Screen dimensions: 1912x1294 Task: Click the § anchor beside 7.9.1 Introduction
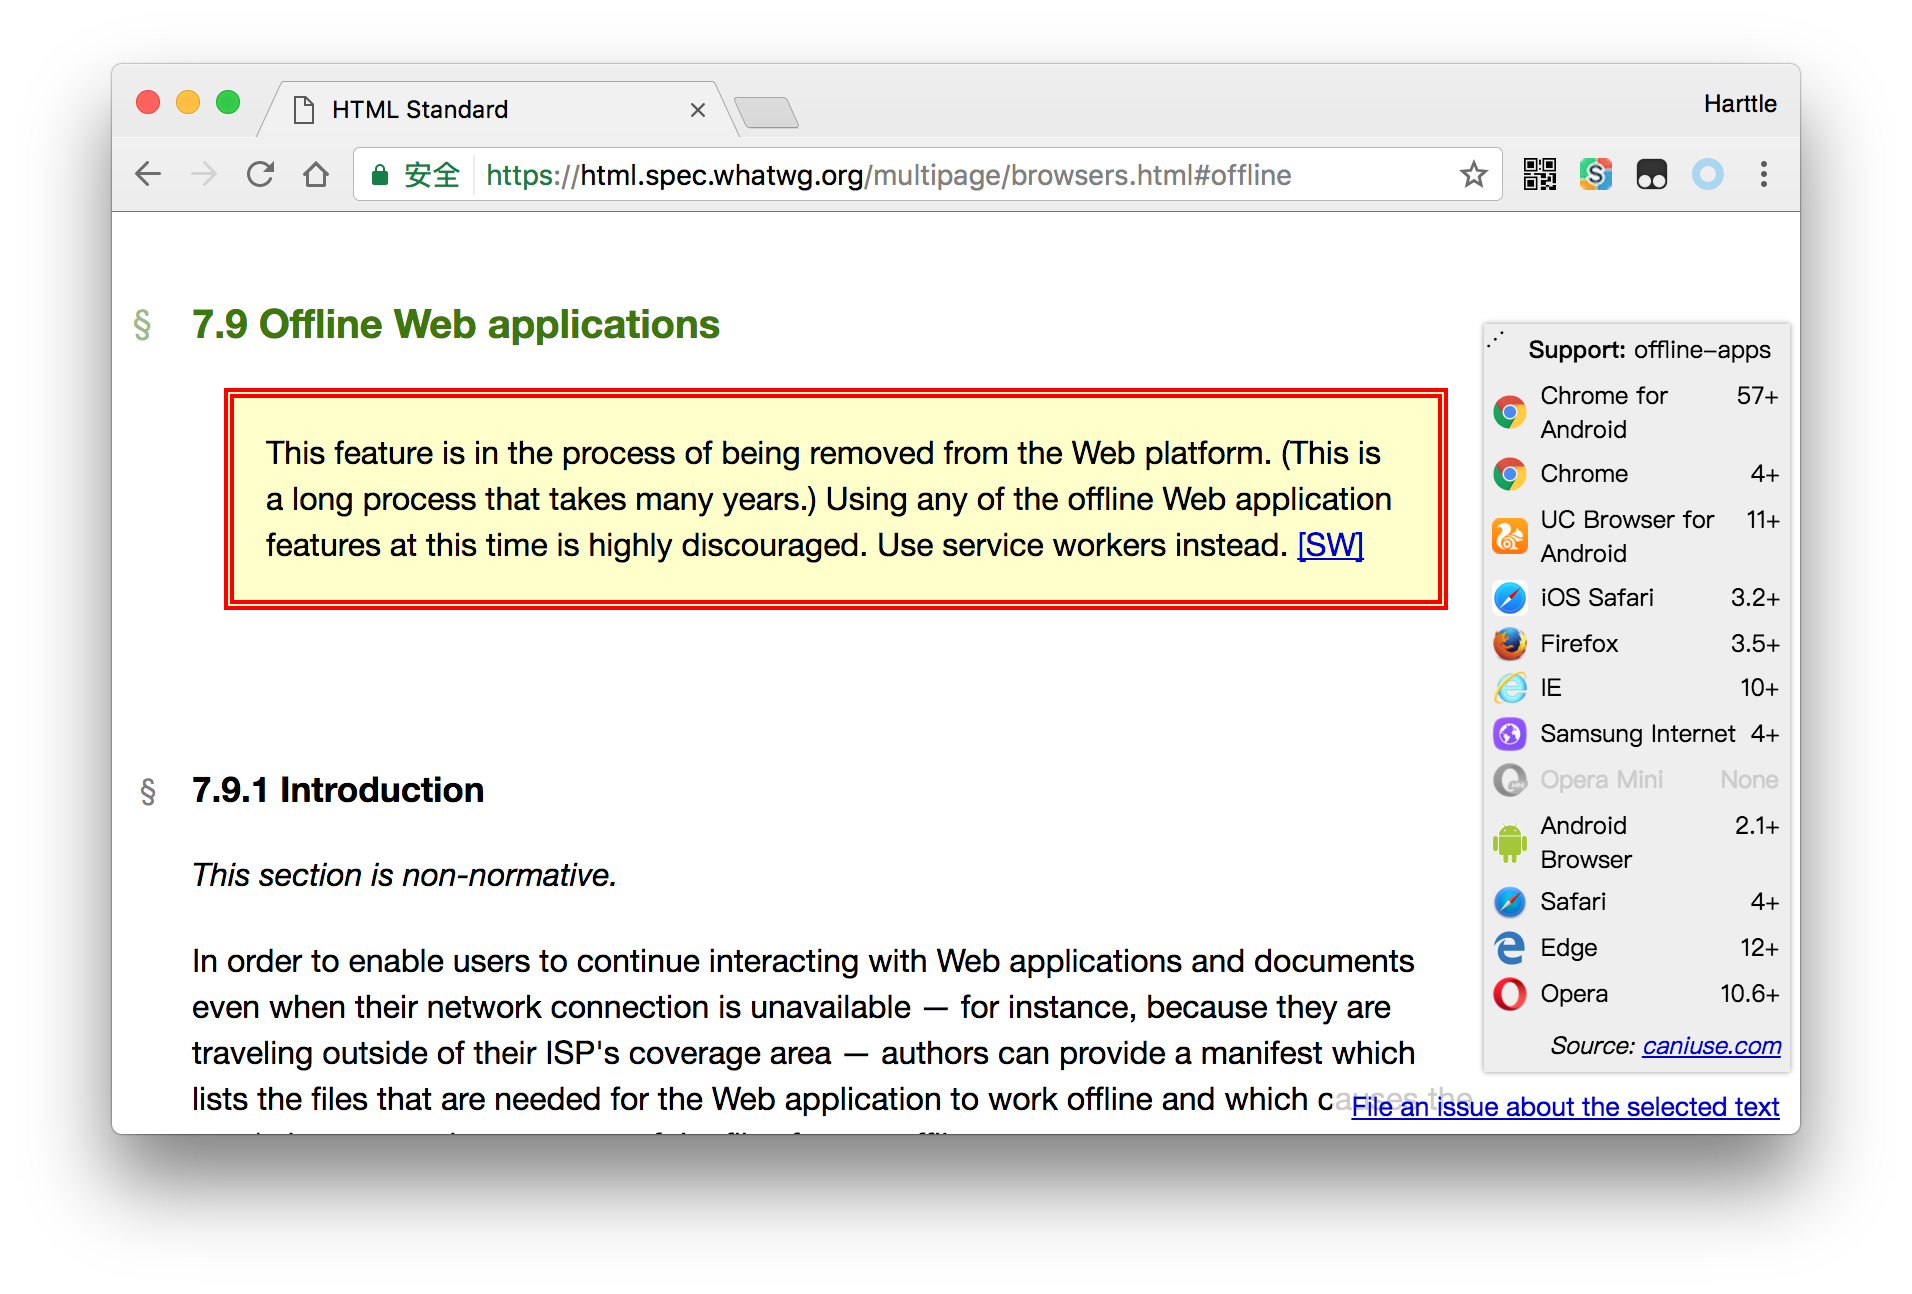click(148, 791)
